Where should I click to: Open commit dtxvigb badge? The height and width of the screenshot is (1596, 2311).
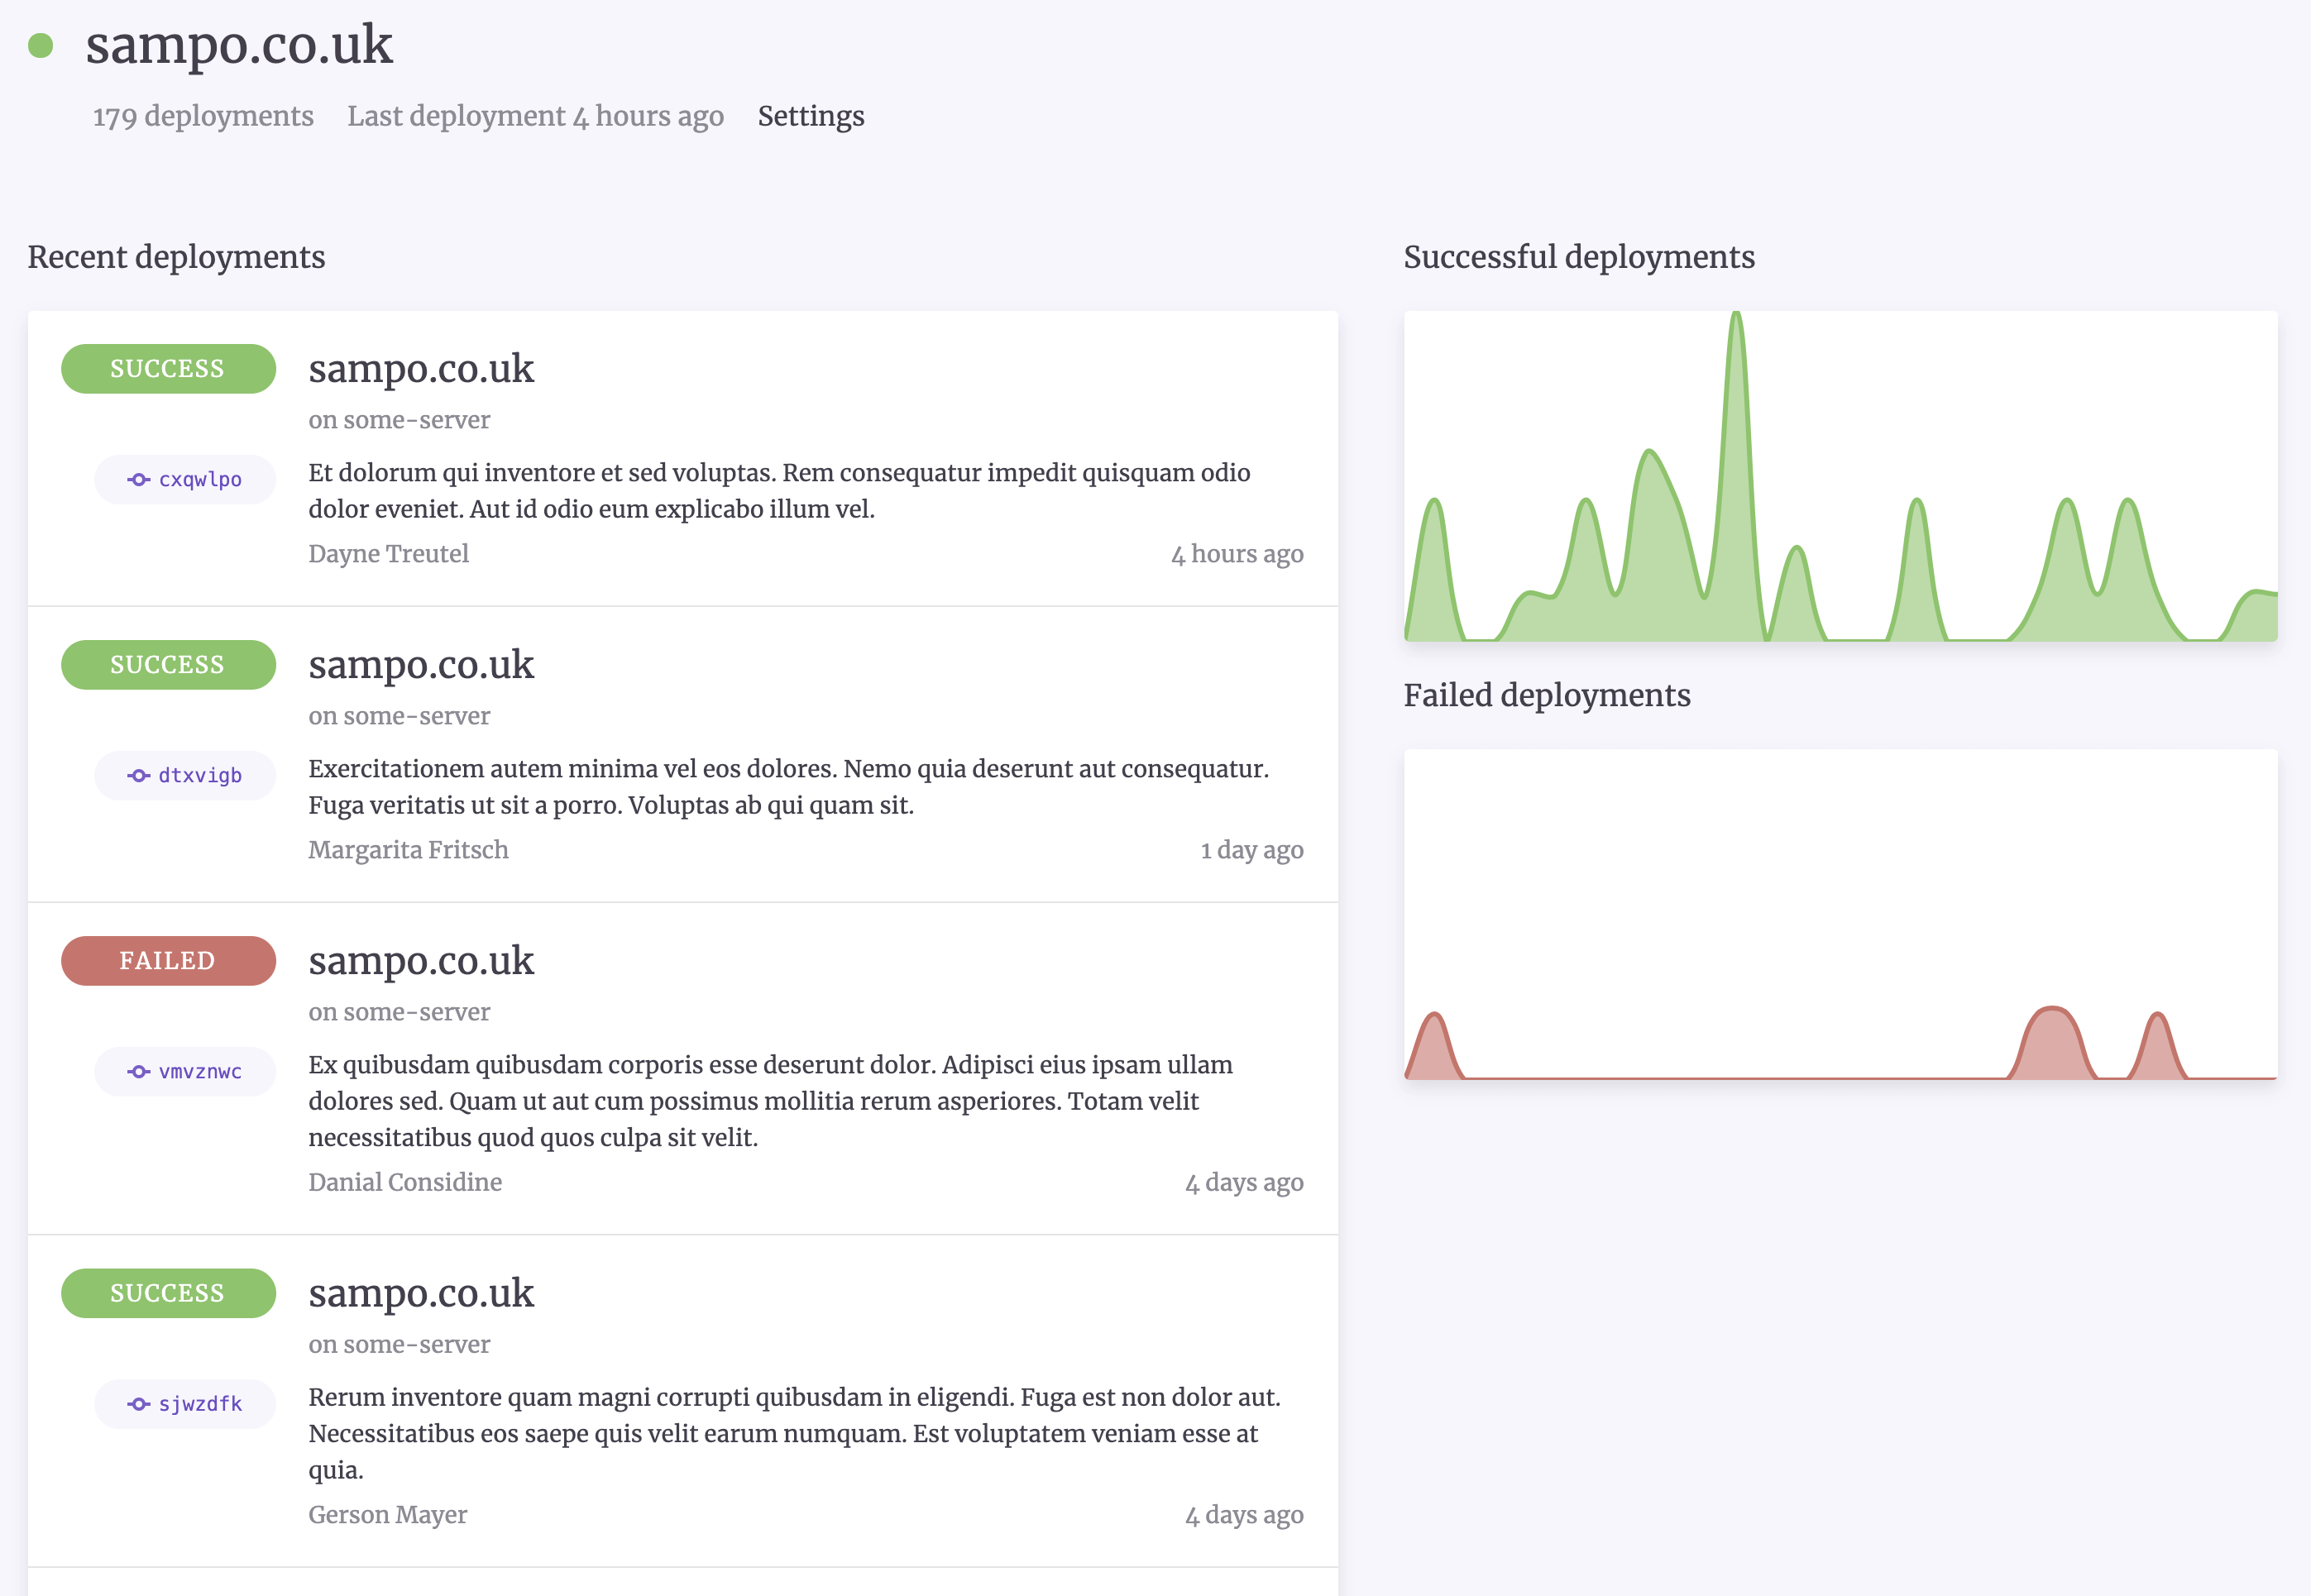click(x=185, y=776)
